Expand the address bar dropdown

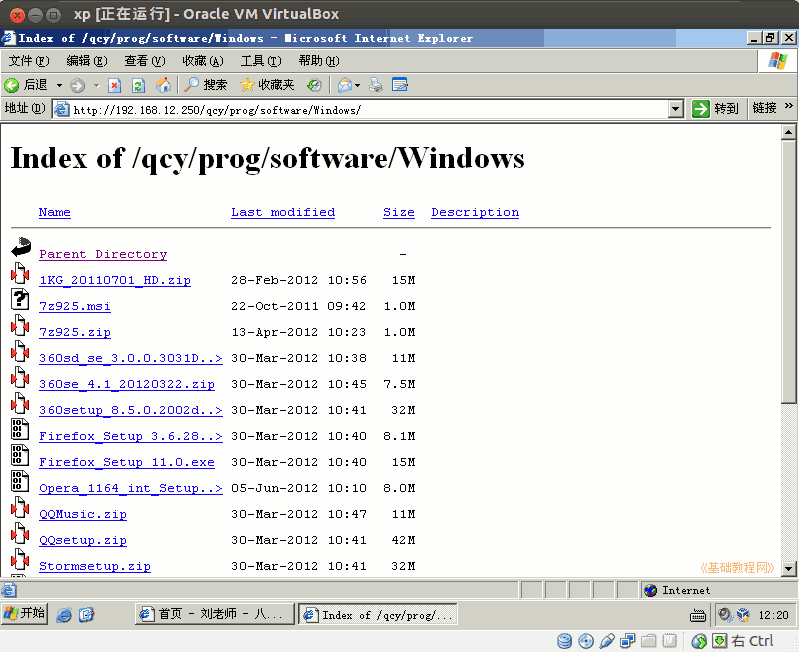(676, 108)
